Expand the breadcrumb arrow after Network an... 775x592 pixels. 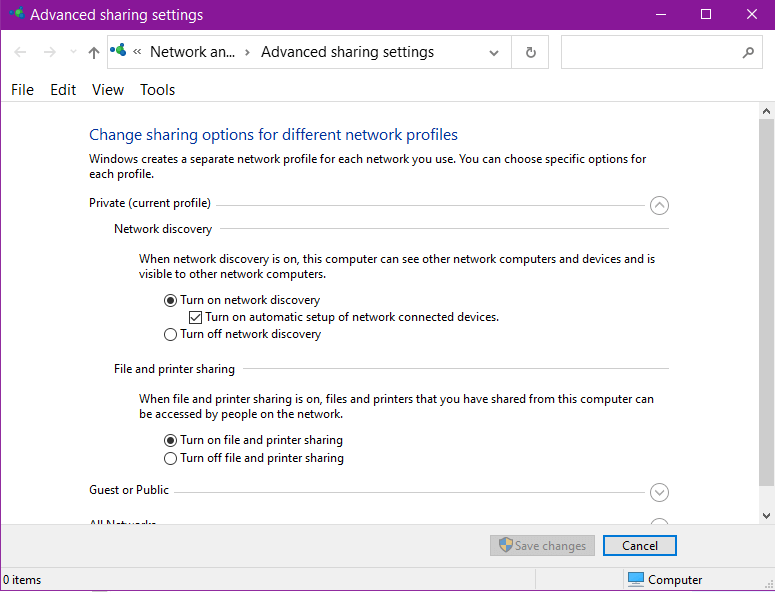click(x=247, y=52)
